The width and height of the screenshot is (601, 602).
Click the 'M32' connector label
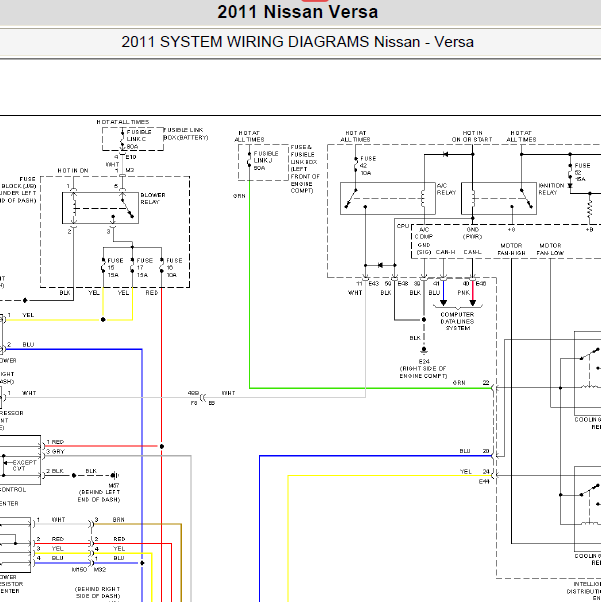[100, 570]
